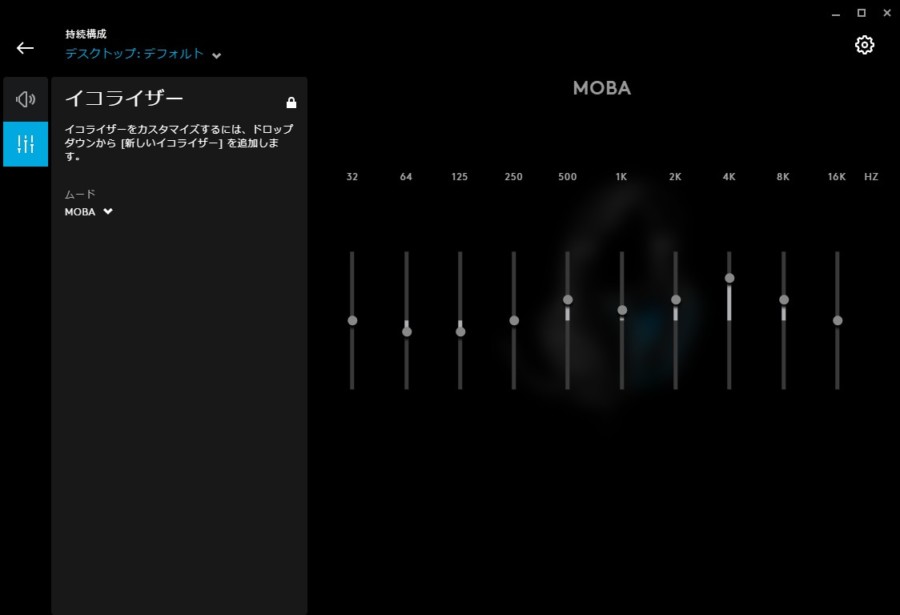Select the speaker volume sidebar icon
Screen dimensions: 900x615
pos(26,99)
